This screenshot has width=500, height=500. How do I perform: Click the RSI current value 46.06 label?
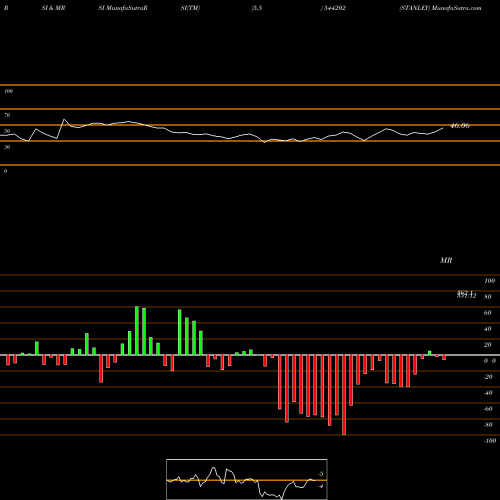[460, 126]
